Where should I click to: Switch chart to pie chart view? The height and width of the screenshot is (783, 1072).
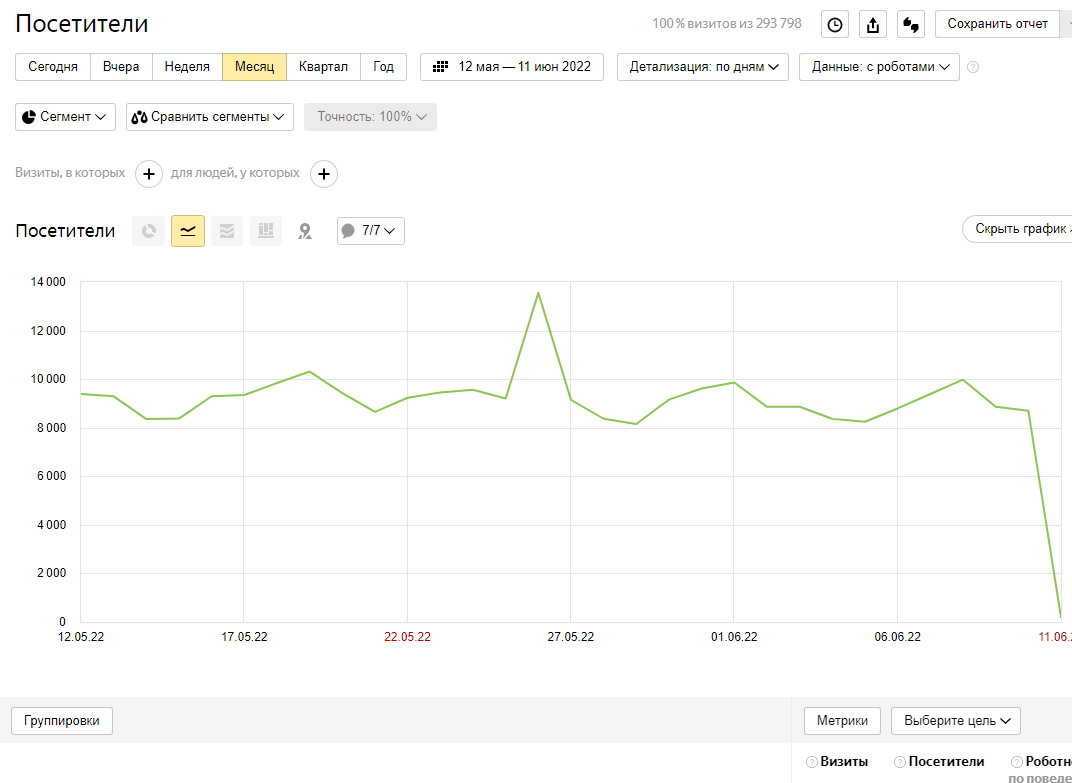[x=149, y=231]
